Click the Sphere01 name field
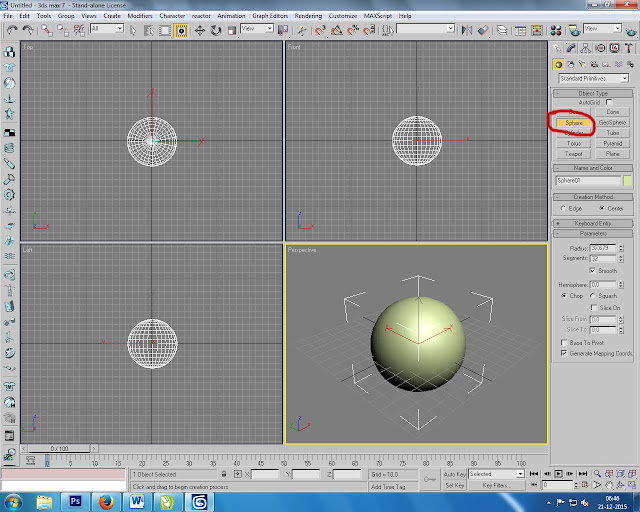The width and height of the screenshot is (640, 512). 588,180
